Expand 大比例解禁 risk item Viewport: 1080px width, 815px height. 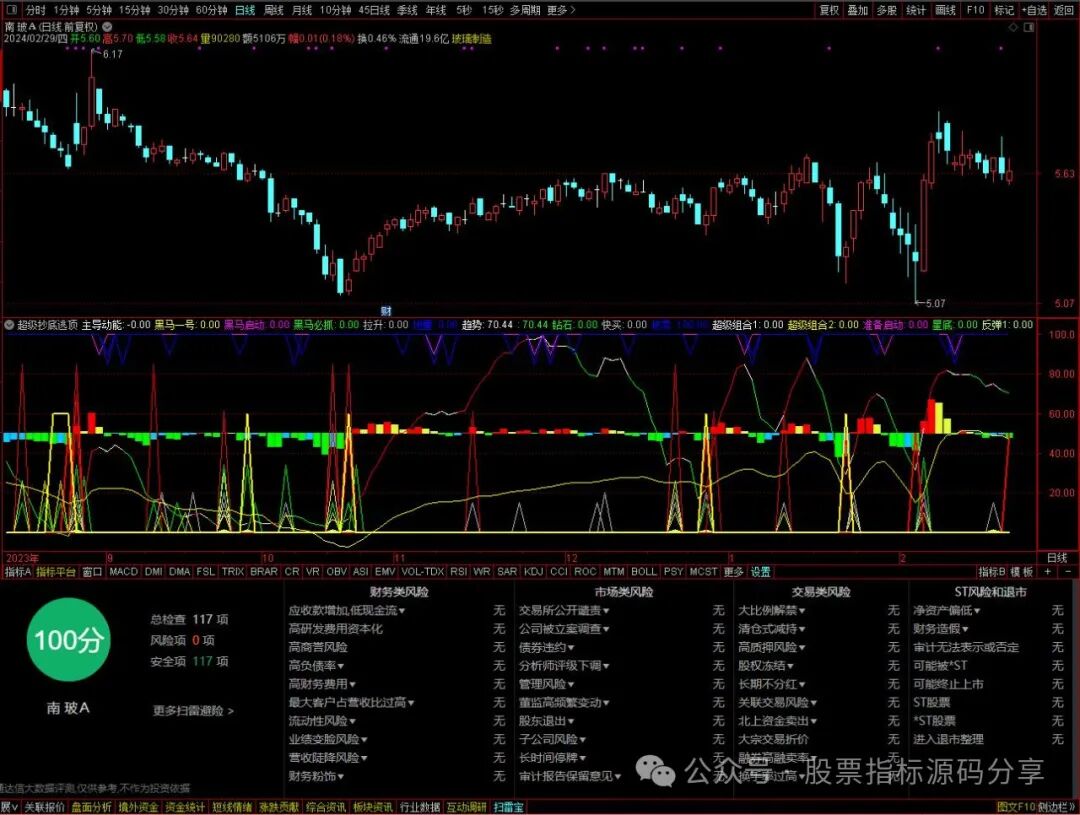pos(771,610)
